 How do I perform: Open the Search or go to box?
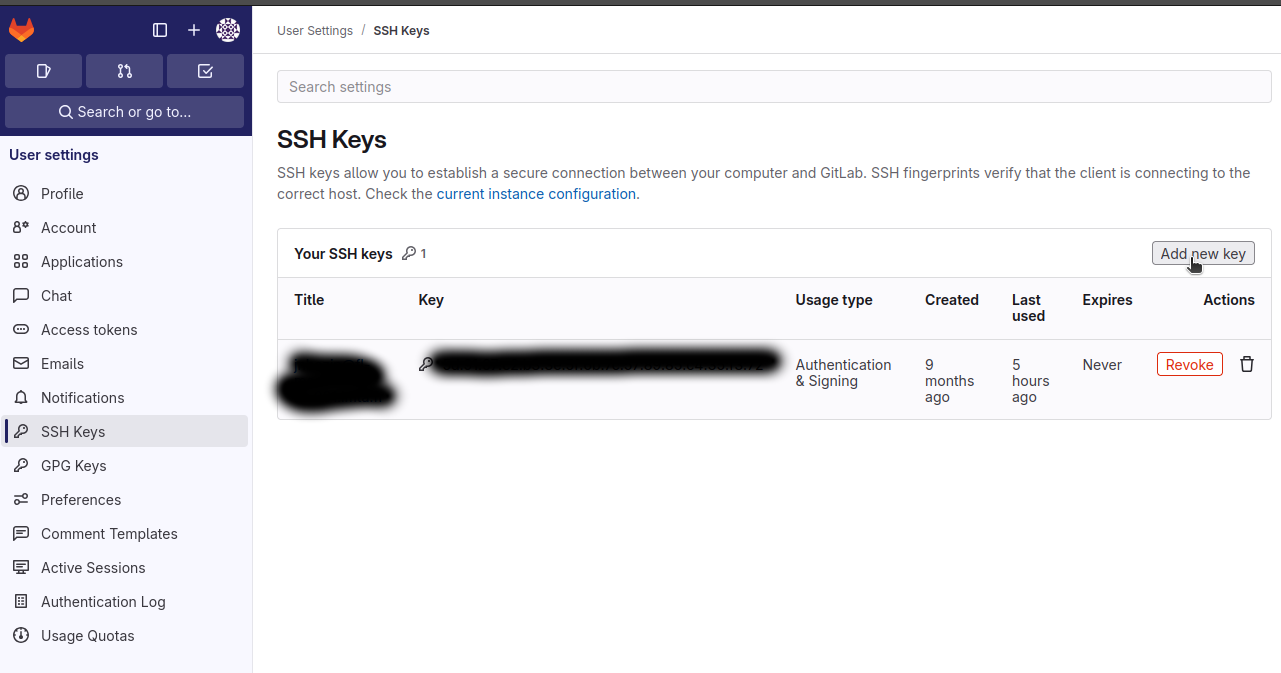click(124, 112)
